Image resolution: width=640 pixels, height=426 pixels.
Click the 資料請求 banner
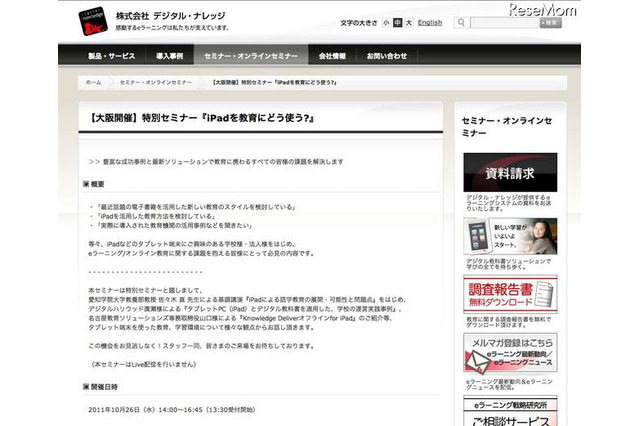pos(510,172)
